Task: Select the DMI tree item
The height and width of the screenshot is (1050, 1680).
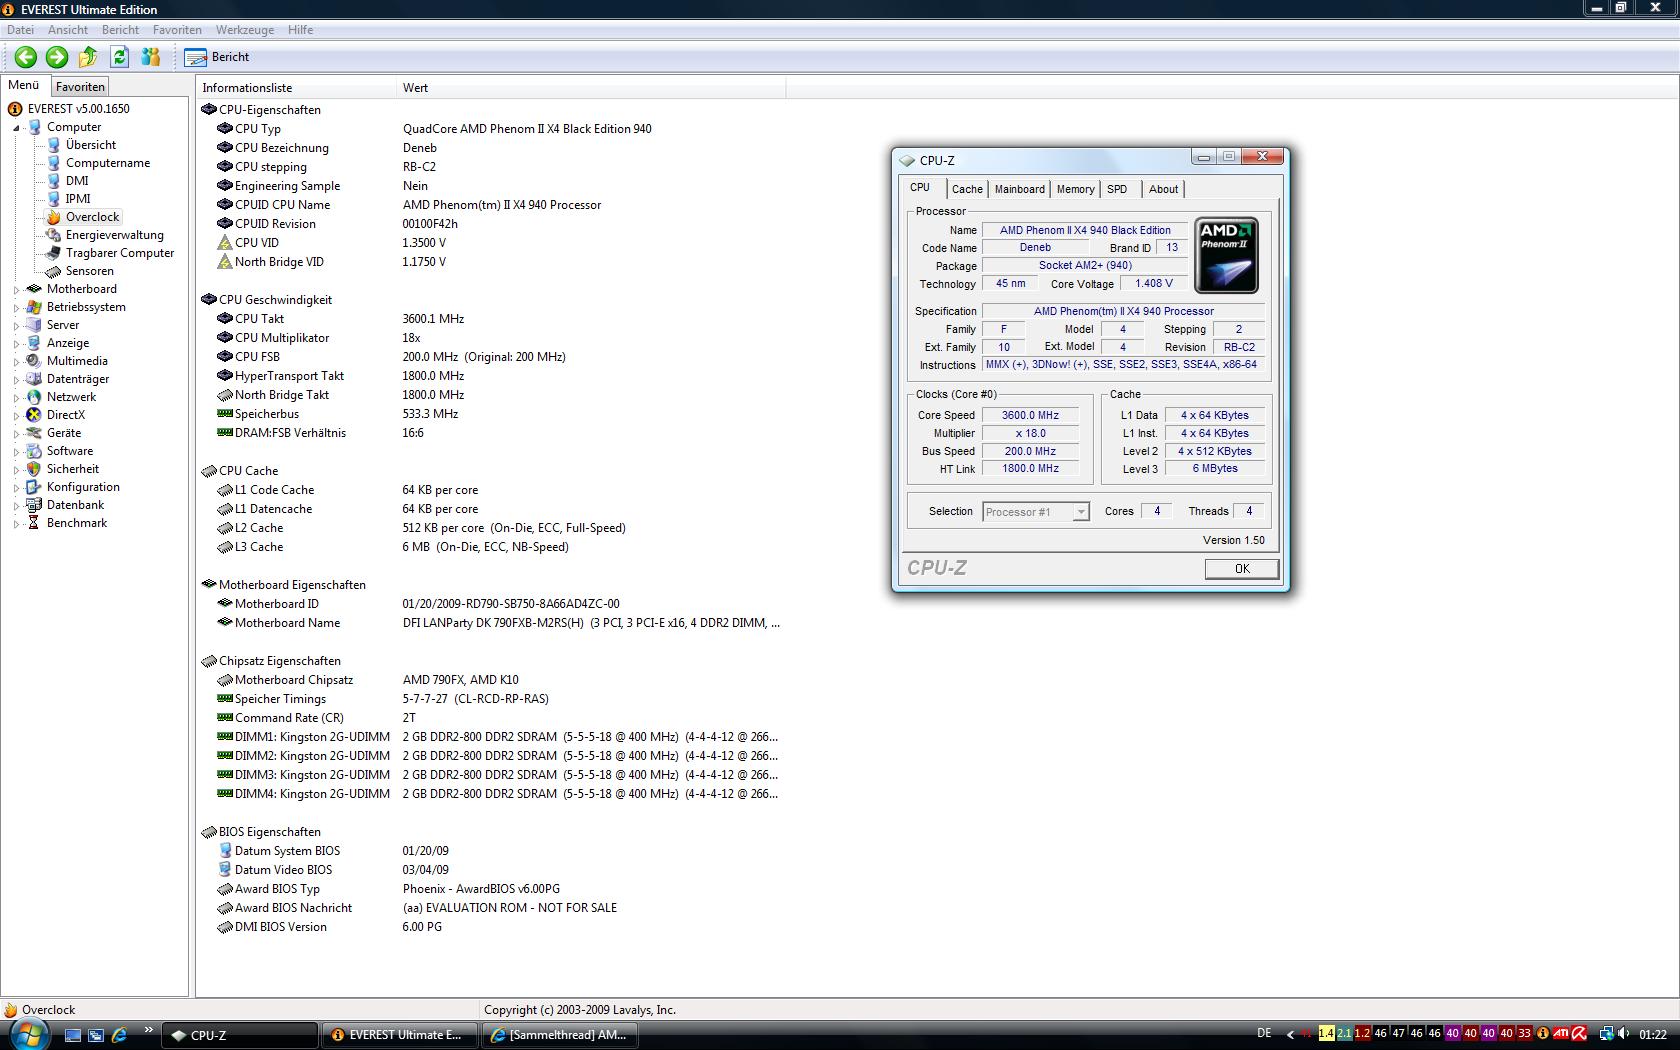Action: 77,181
